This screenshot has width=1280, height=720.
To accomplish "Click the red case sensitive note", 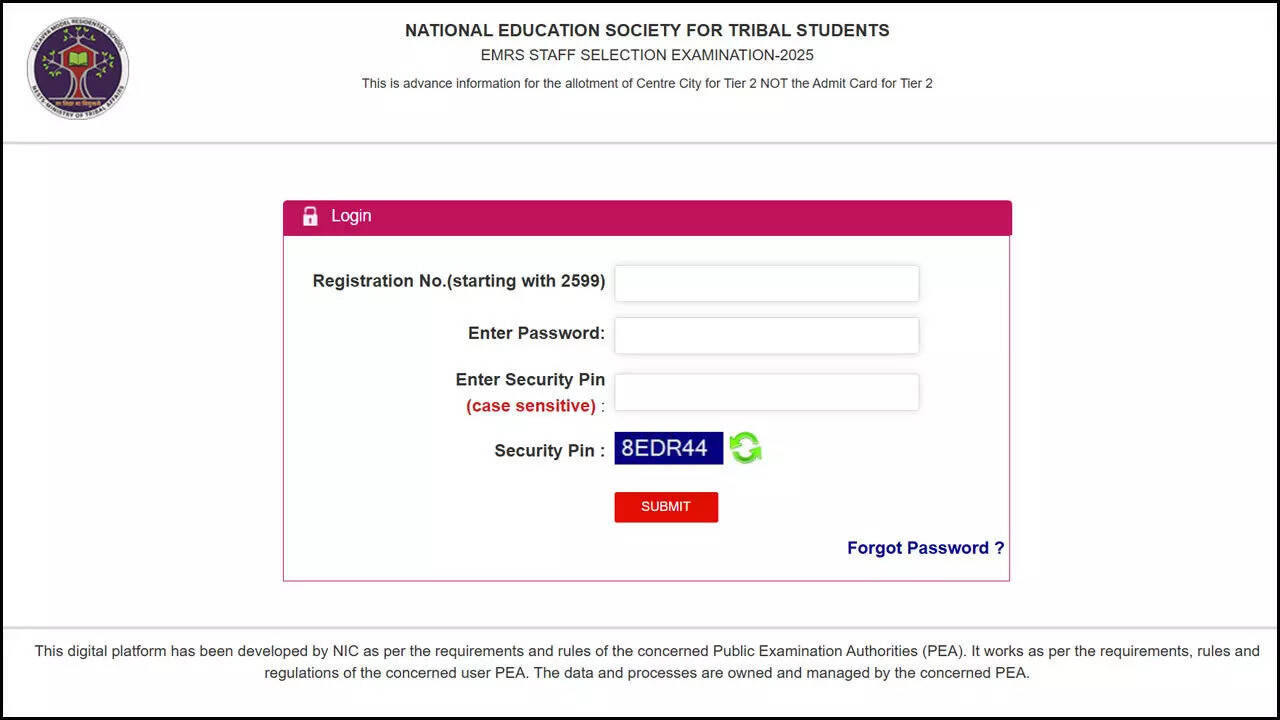I will click(x=530, y=406).
